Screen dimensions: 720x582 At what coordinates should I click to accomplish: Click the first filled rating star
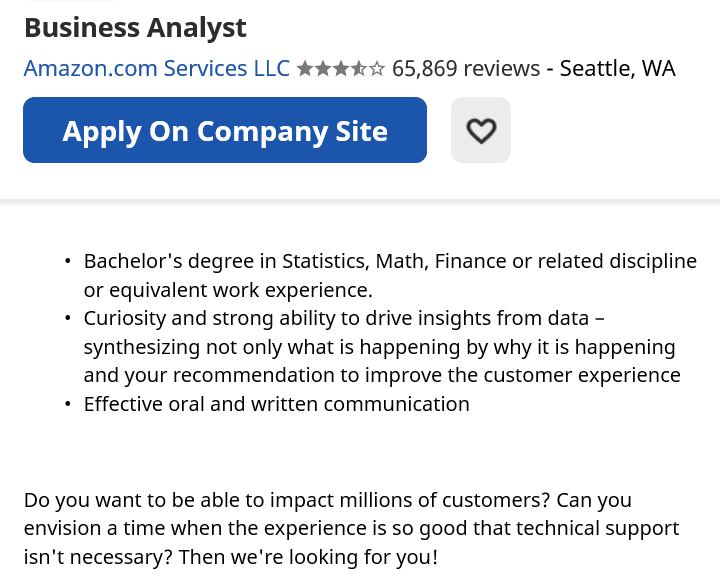coord(305,69)
